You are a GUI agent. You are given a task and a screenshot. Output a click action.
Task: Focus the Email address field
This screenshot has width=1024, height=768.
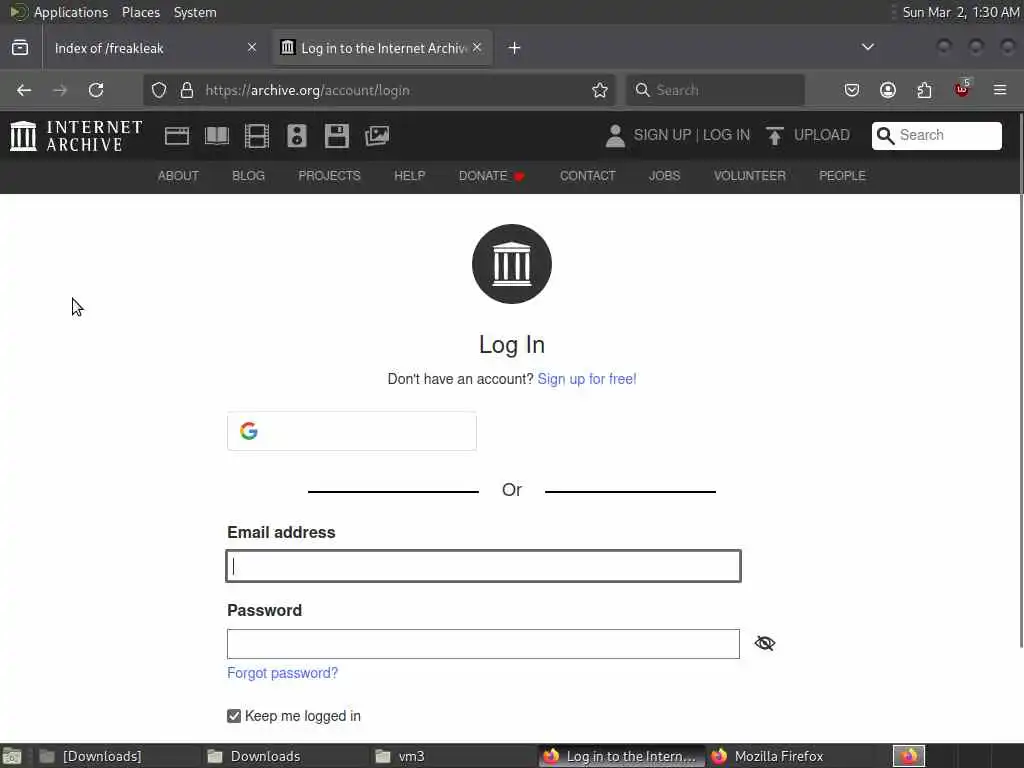[483, 566]
